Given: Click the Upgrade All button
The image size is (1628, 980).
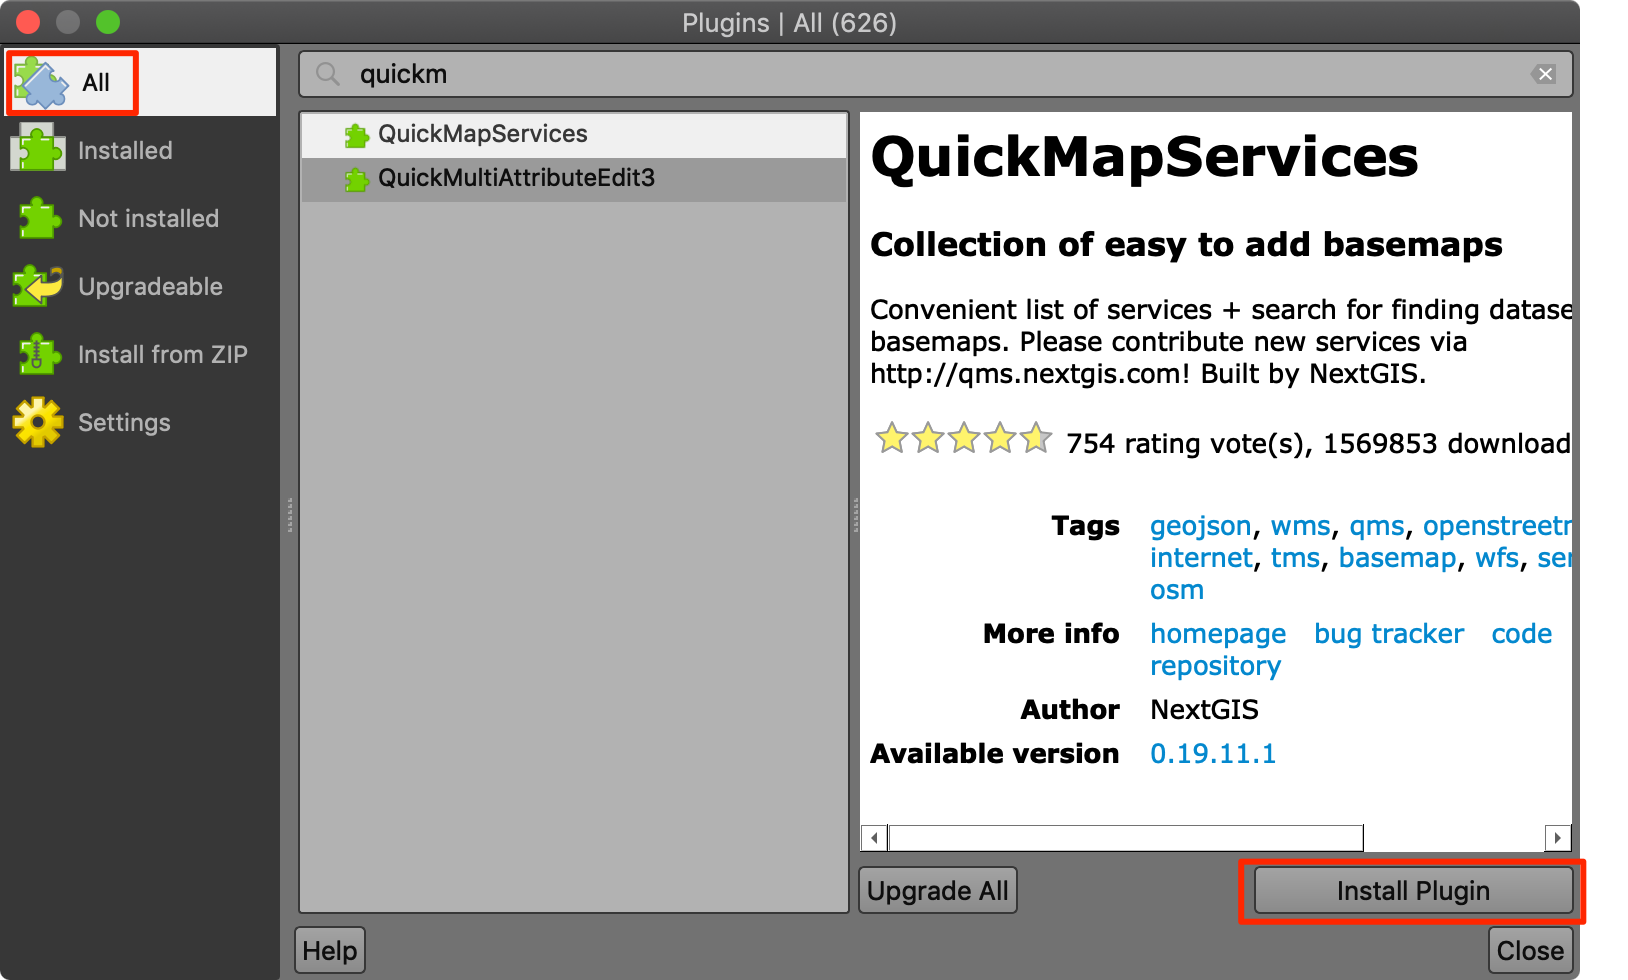Looking at the screenshot, I should [x=938, y=890].
